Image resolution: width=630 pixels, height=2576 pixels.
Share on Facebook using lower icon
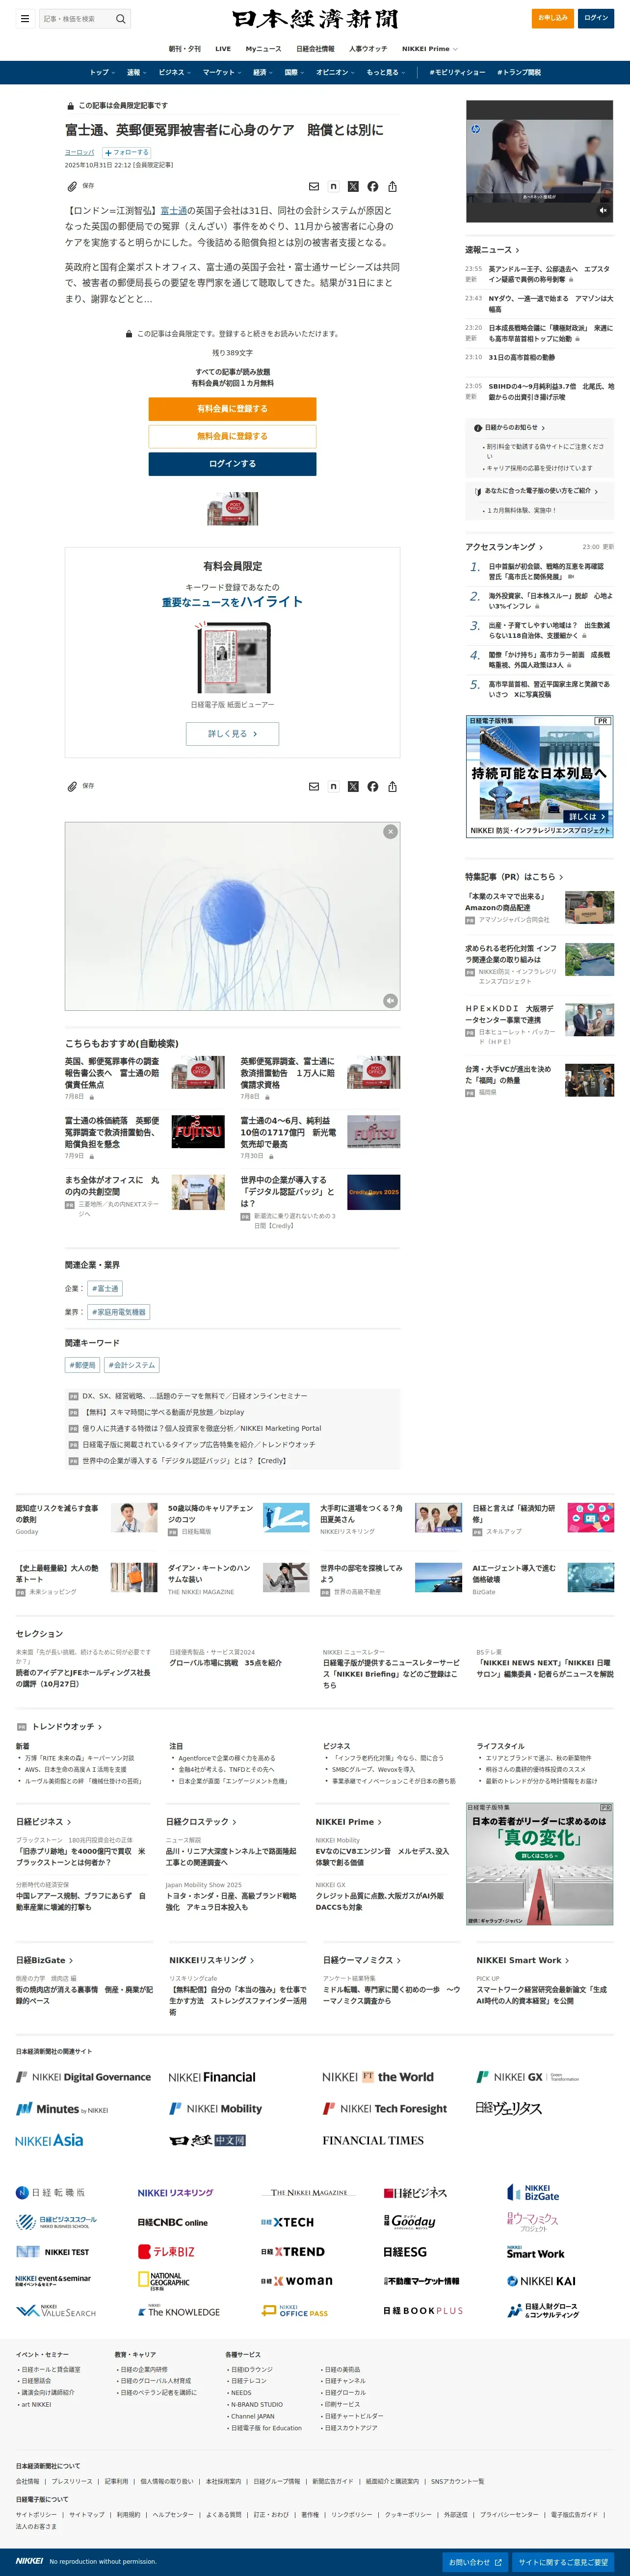tap(373, 786)
